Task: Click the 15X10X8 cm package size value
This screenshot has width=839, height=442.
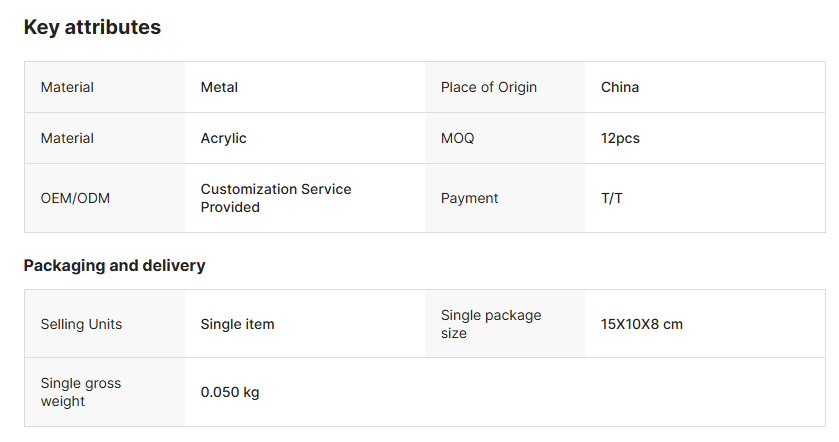Action: click(x=641, y=324)
